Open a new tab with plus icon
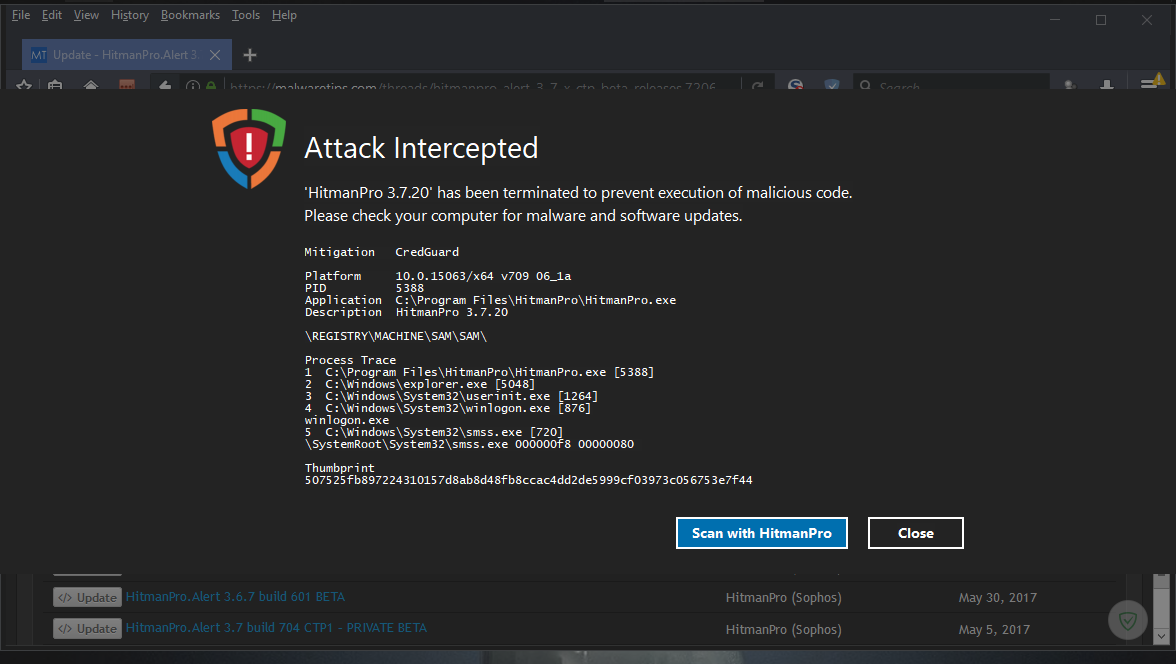The width and height of the screenshot is (1176, 664). pyautogui.click(x=250, y=55)
